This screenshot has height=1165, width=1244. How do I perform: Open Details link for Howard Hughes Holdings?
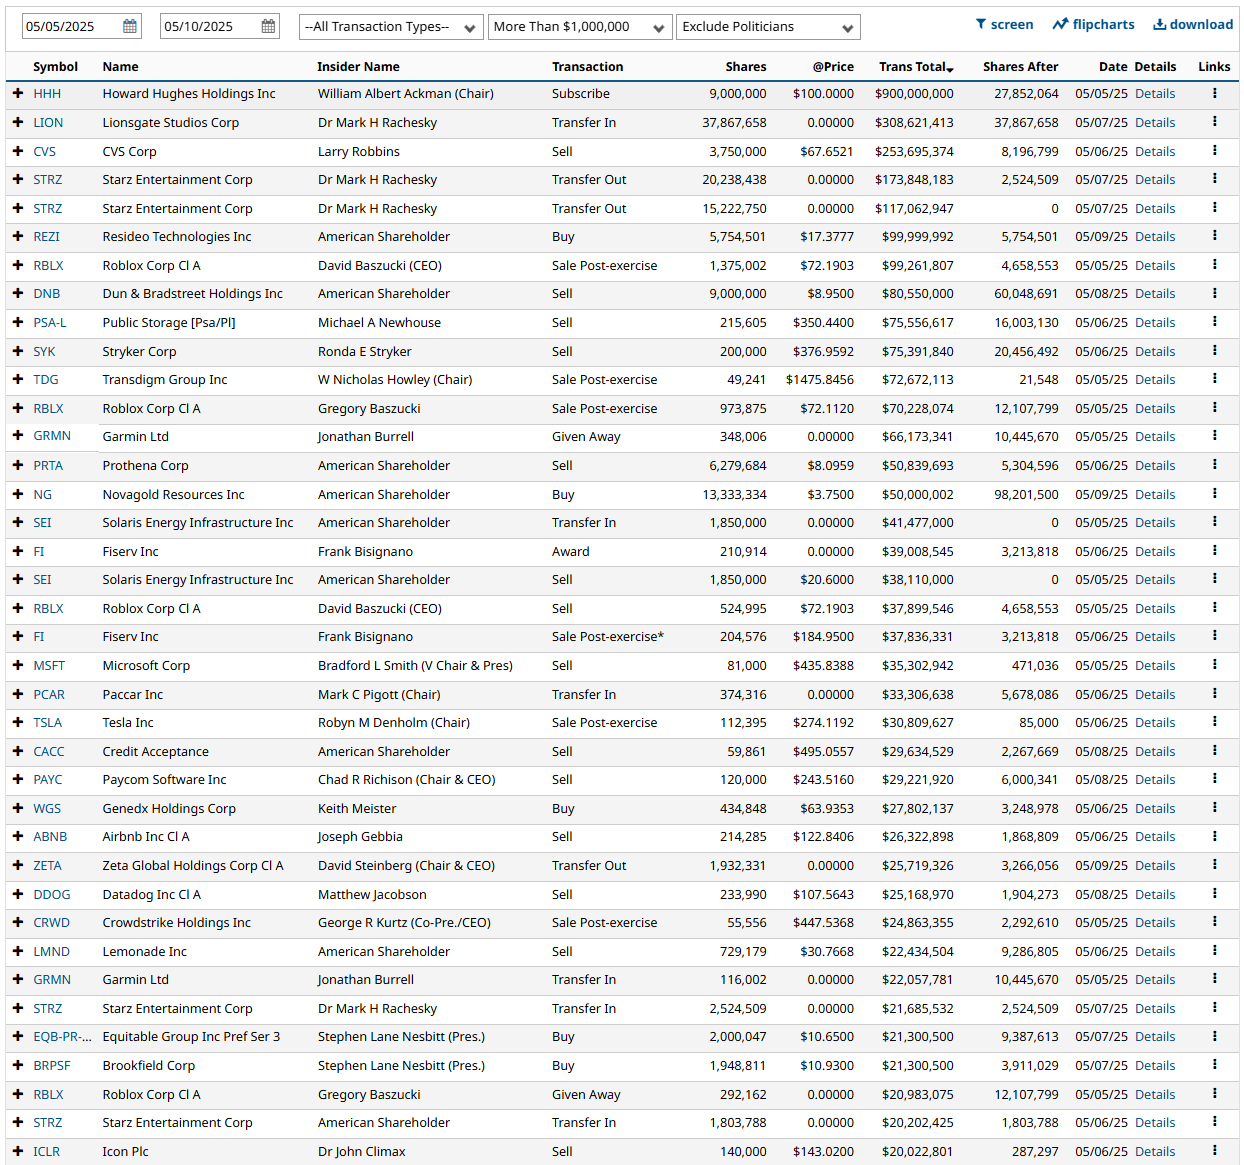pos(1155,93)
